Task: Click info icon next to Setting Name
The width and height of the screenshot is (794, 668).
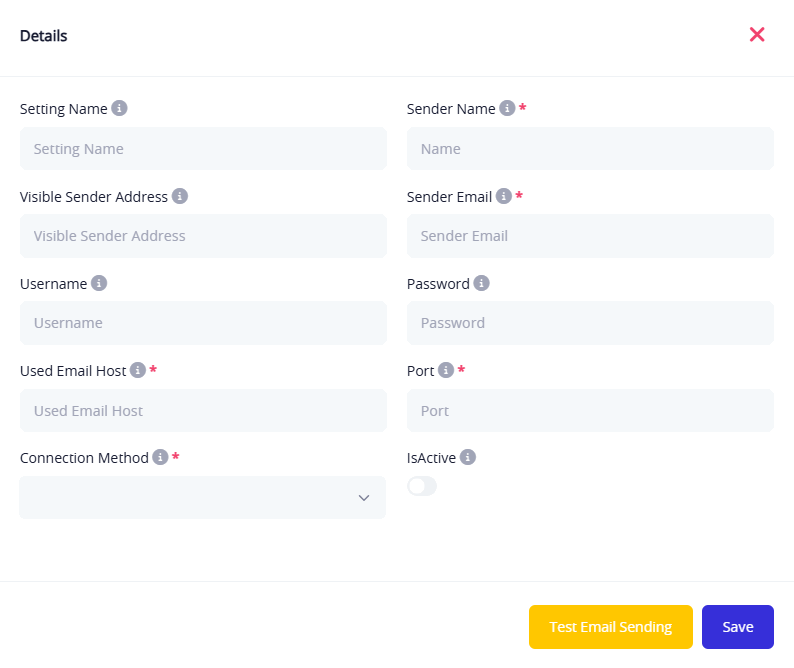Action: pyautogui.click(x=119, y=108)
